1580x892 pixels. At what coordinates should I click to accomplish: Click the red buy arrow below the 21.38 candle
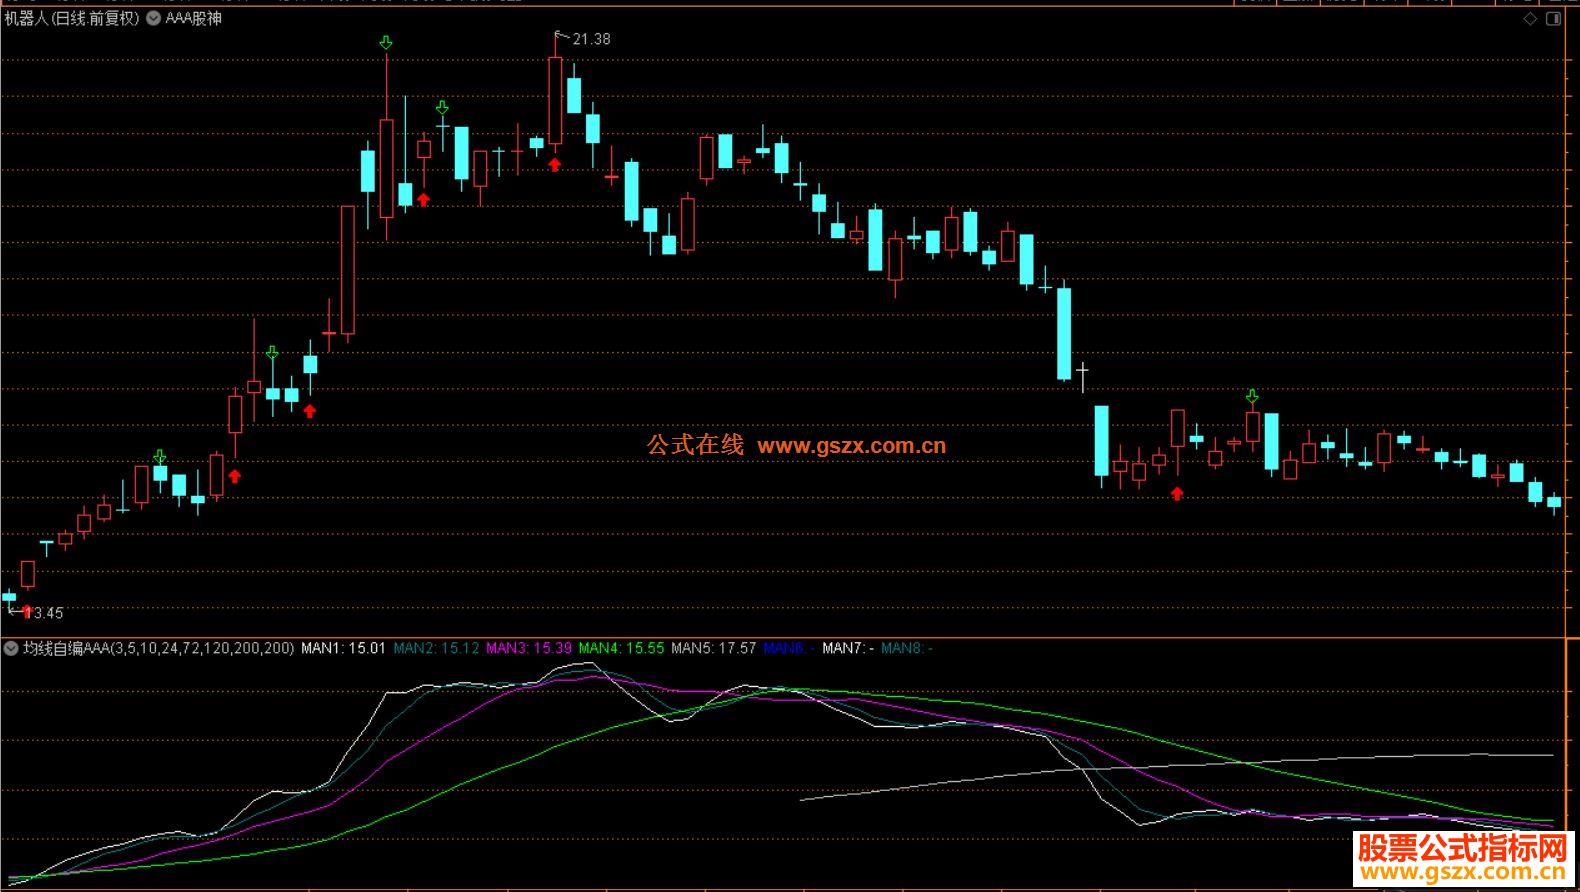(x=555, y=165)
